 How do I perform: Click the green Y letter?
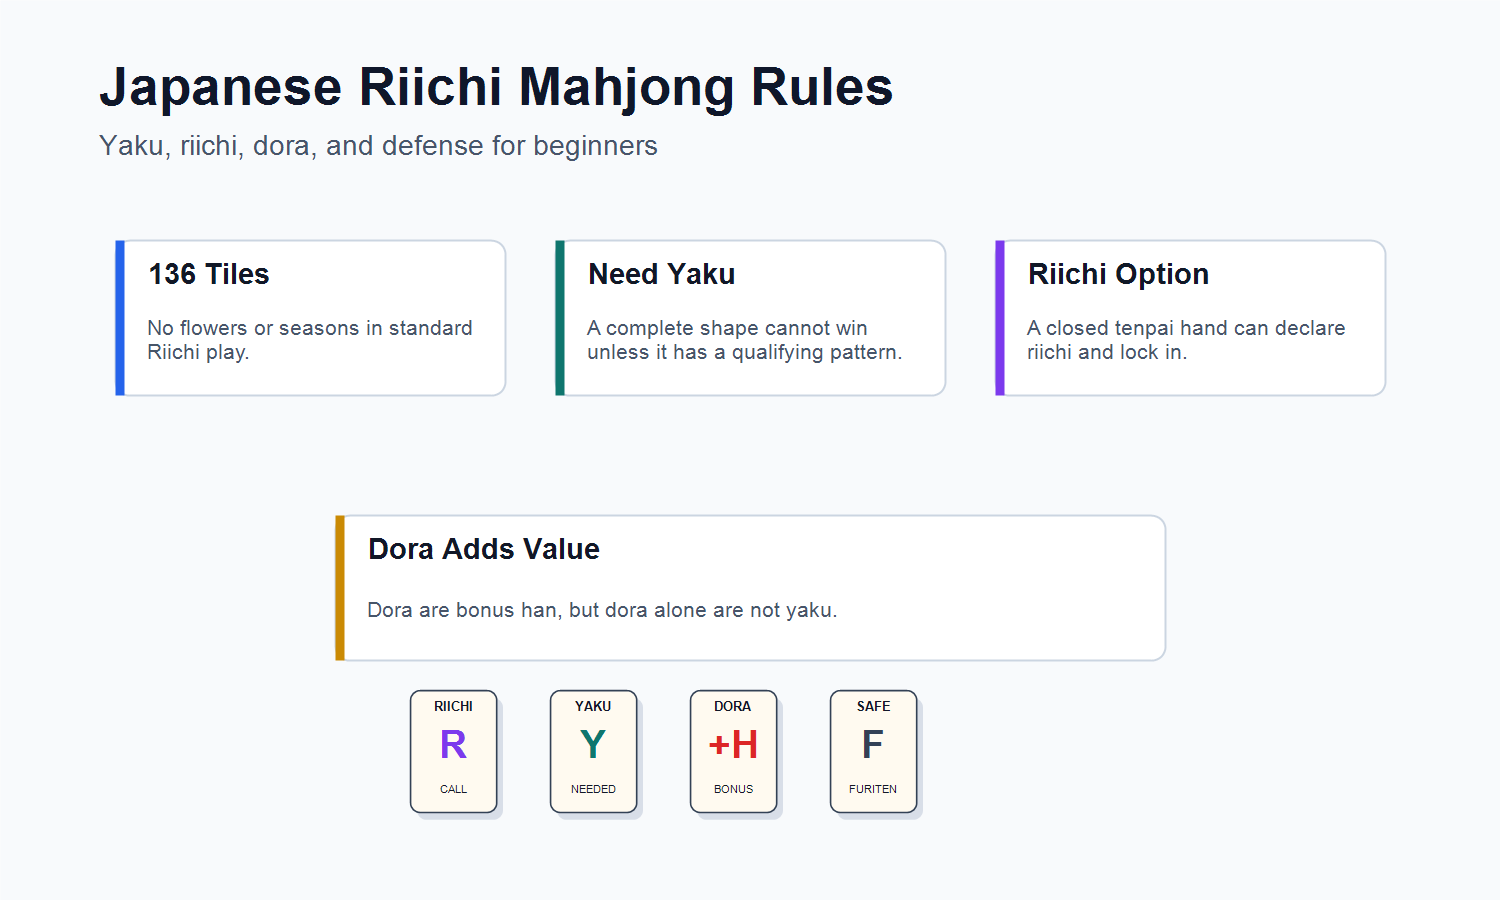(x=593, y=745)
